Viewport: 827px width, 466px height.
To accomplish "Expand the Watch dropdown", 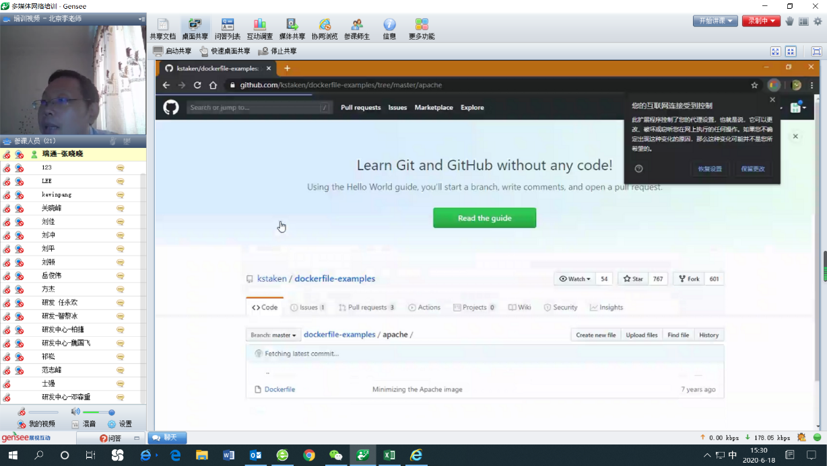I will coord(575,279).
